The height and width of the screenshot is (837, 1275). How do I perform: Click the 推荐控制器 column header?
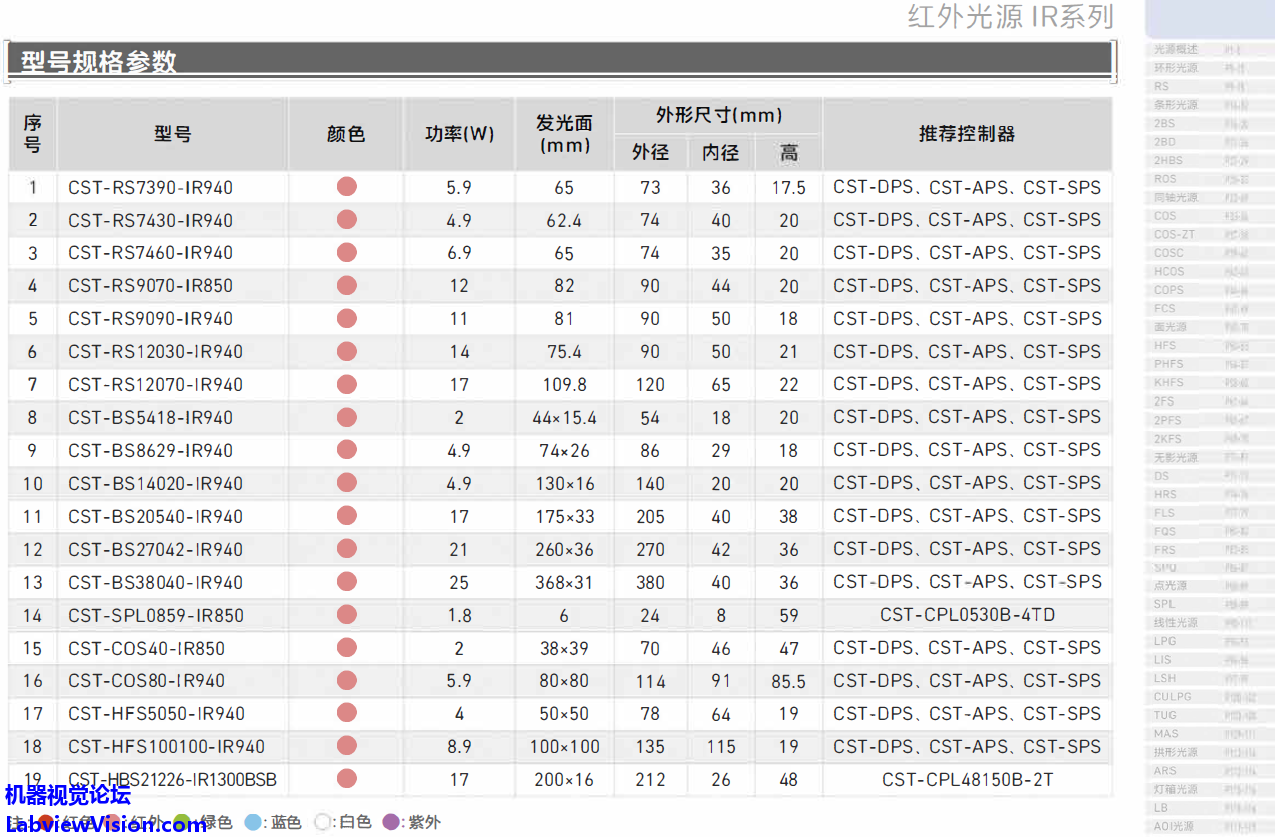click(x=966, y=134)
